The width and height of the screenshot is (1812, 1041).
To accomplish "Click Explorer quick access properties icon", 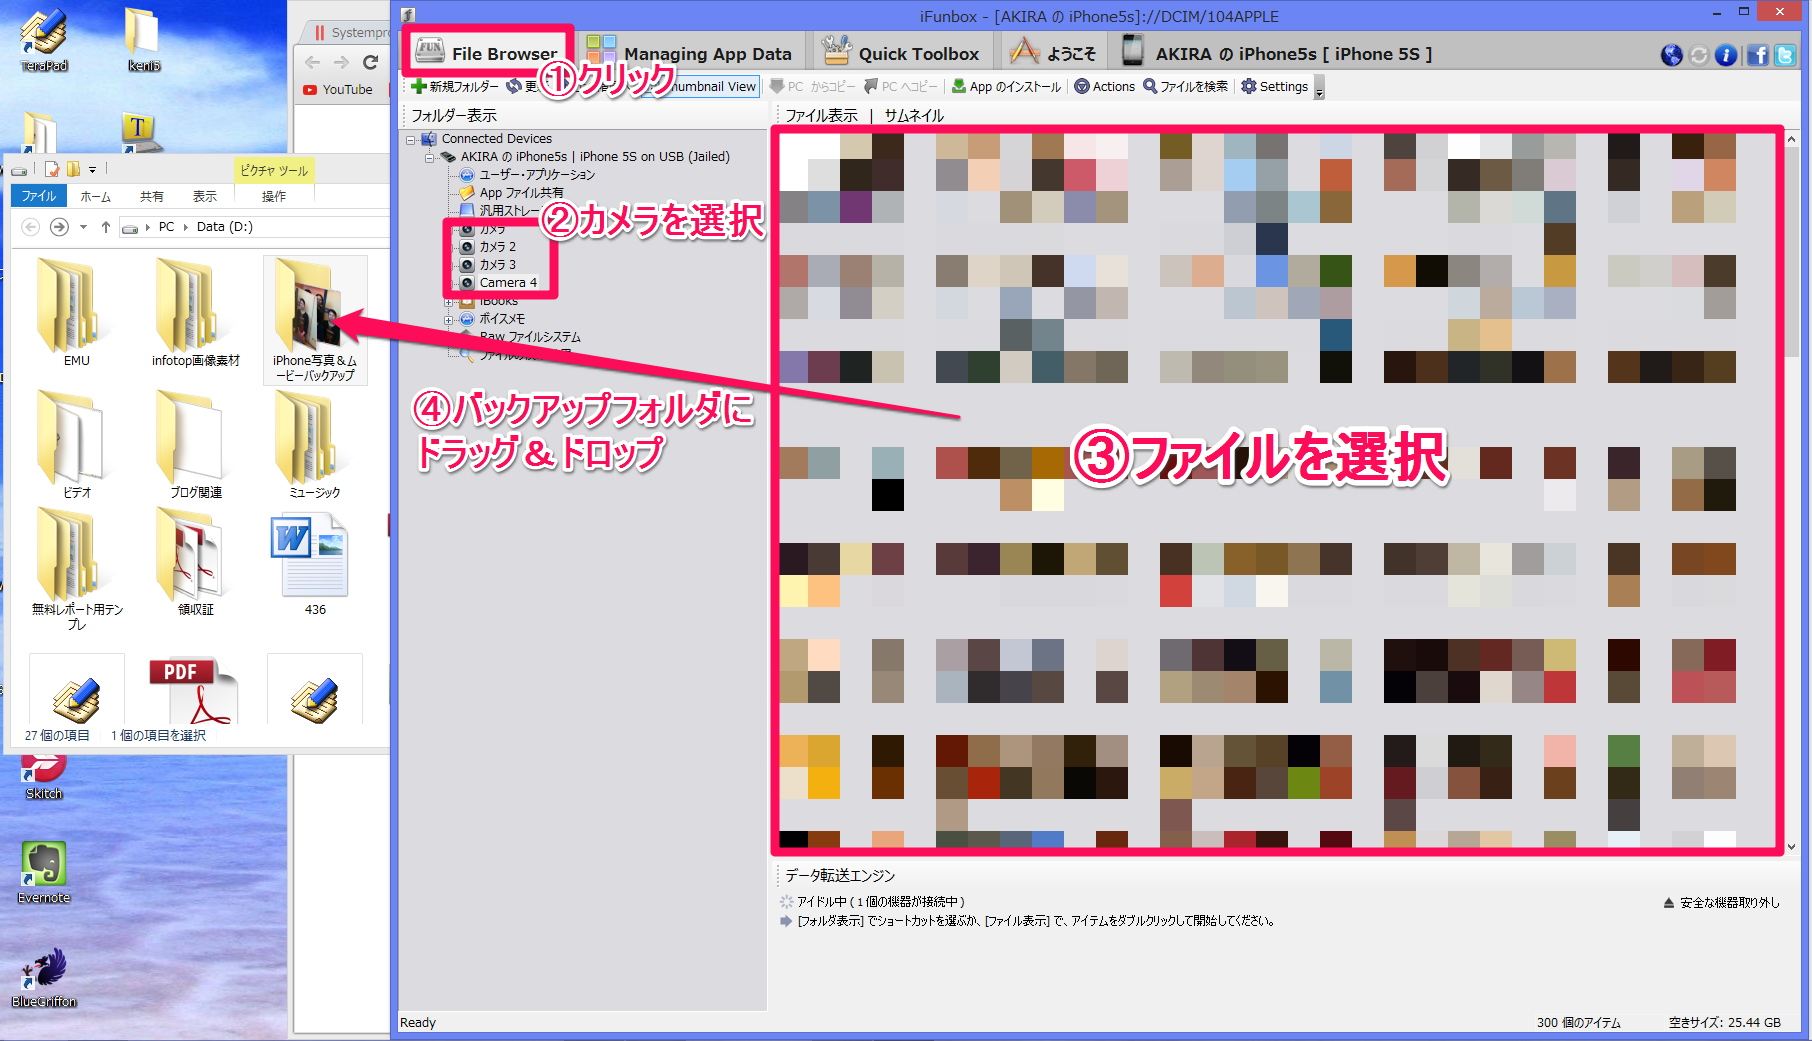I will point(52,170).
